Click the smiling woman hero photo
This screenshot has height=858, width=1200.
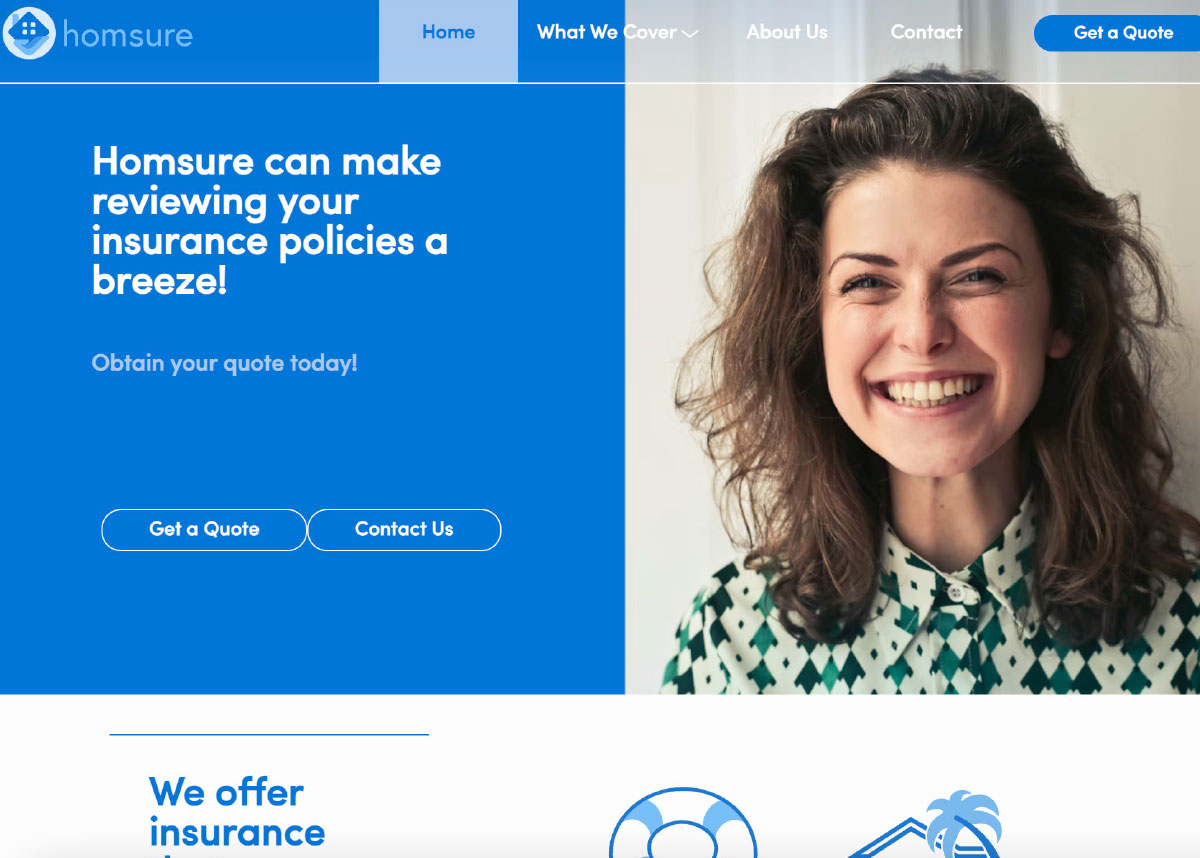tap(912, 388)
